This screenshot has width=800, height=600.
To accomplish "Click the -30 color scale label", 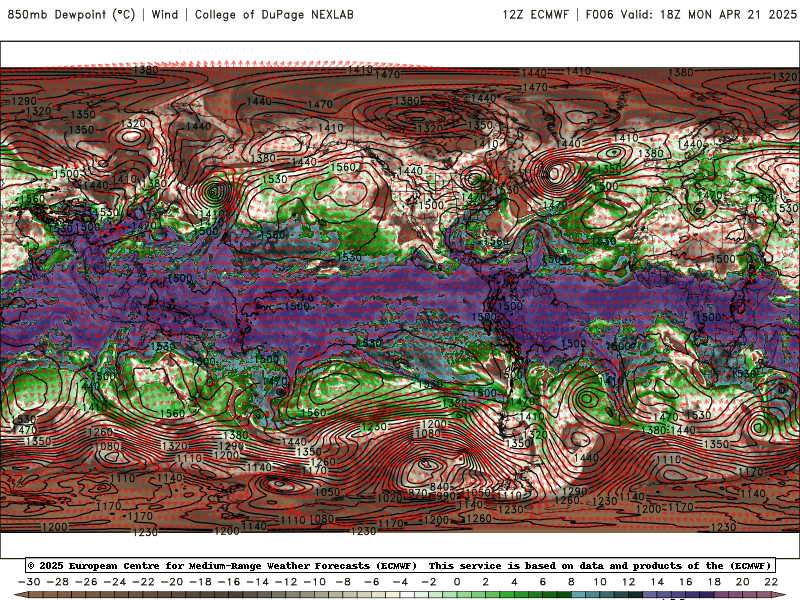I will (29, 582).
